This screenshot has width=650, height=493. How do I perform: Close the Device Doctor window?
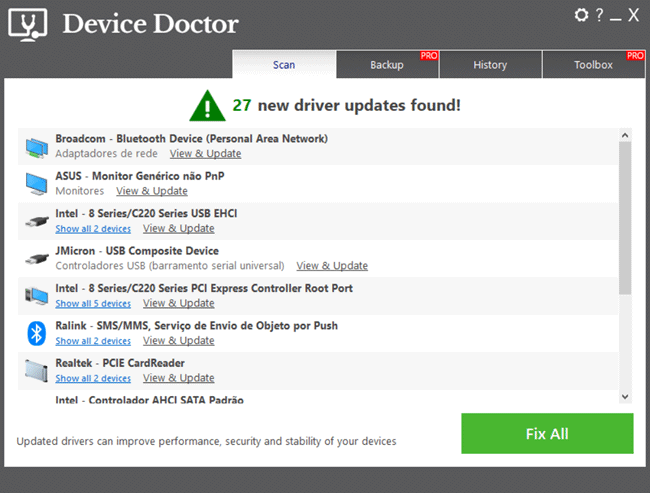pyautogui.click(x=633, y=15)
